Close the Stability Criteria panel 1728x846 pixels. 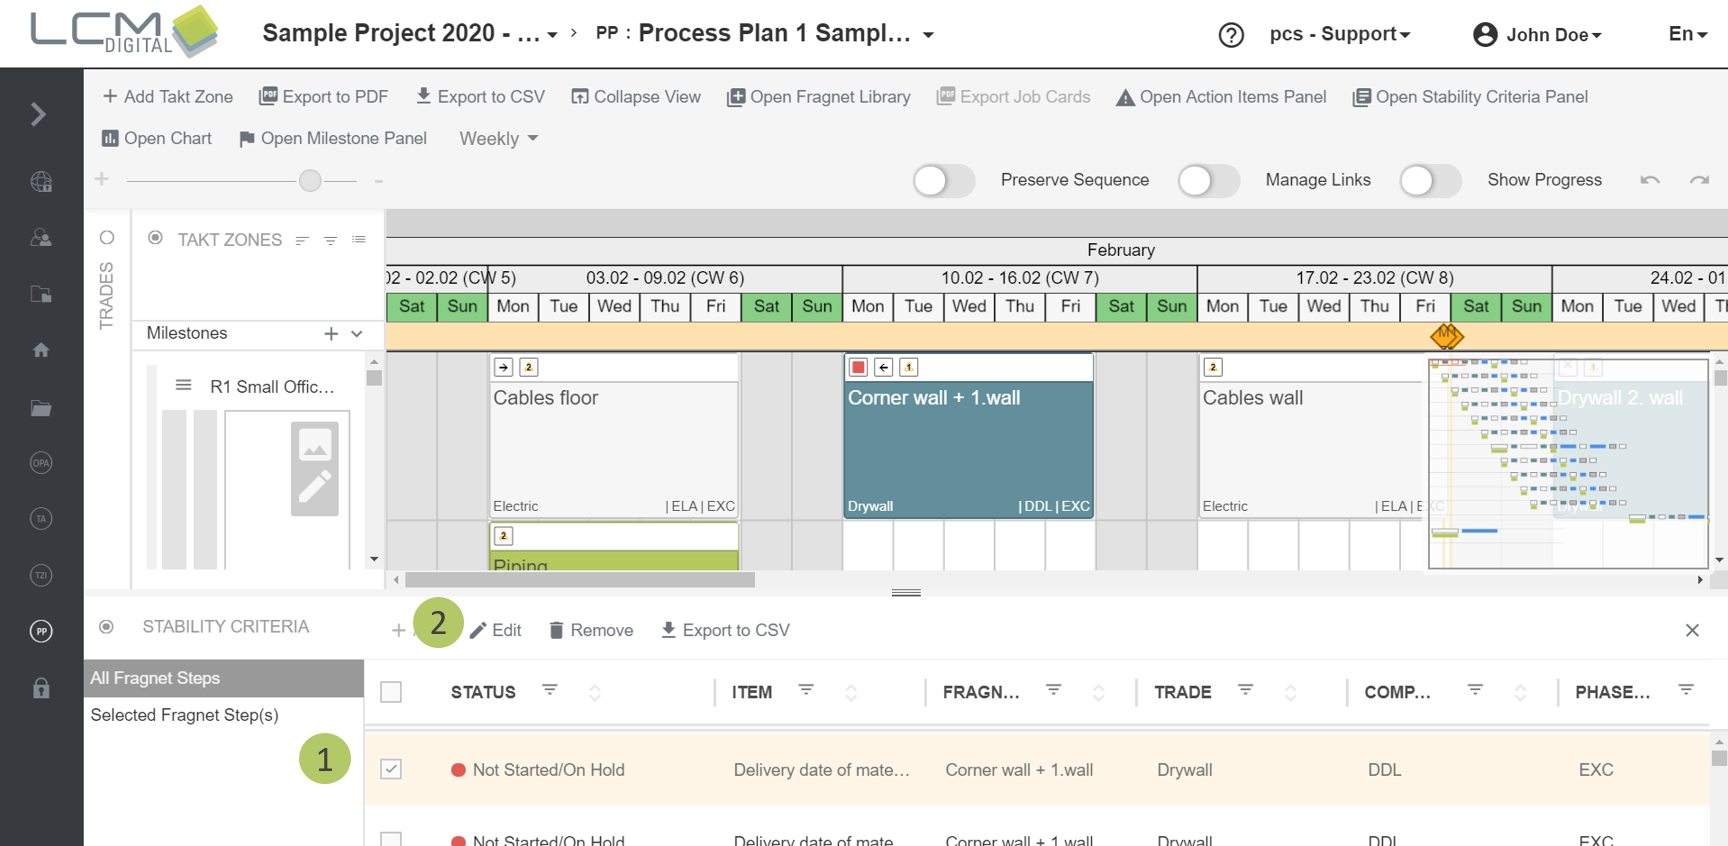coord(1692,630)
